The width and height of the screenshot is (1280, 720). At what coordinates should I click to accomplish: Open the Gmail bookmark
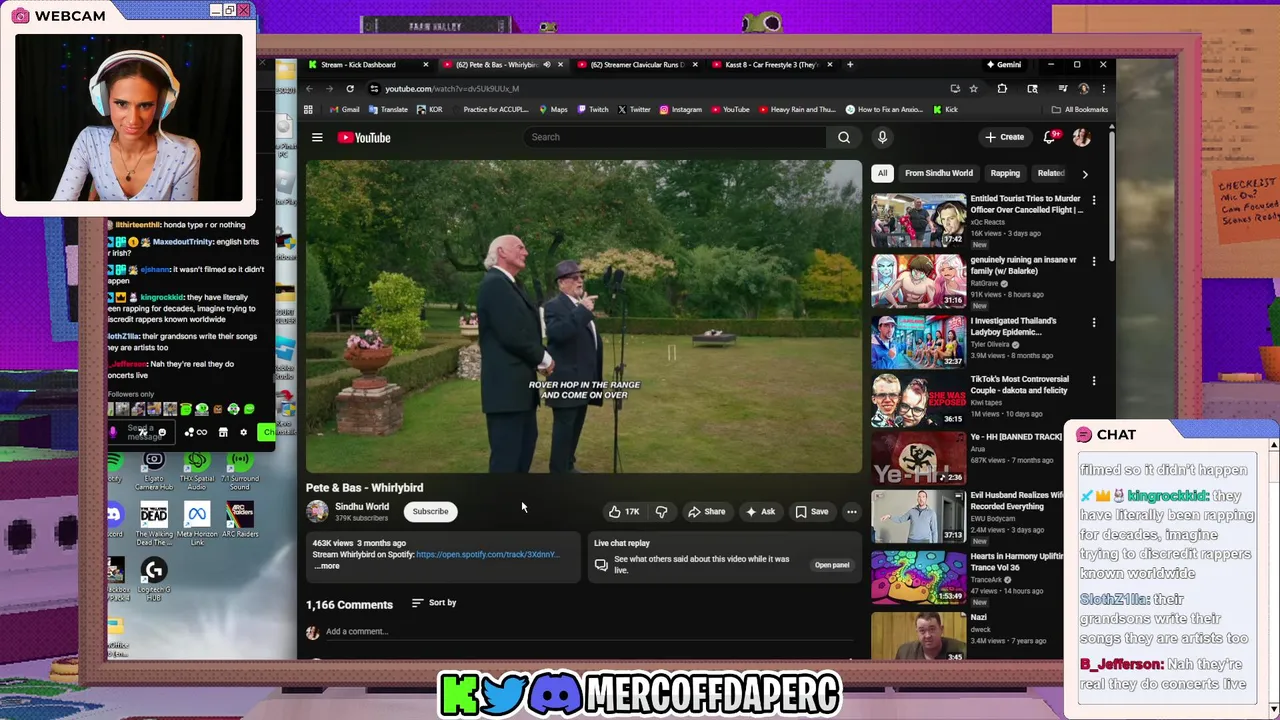(x=345, y=109)
